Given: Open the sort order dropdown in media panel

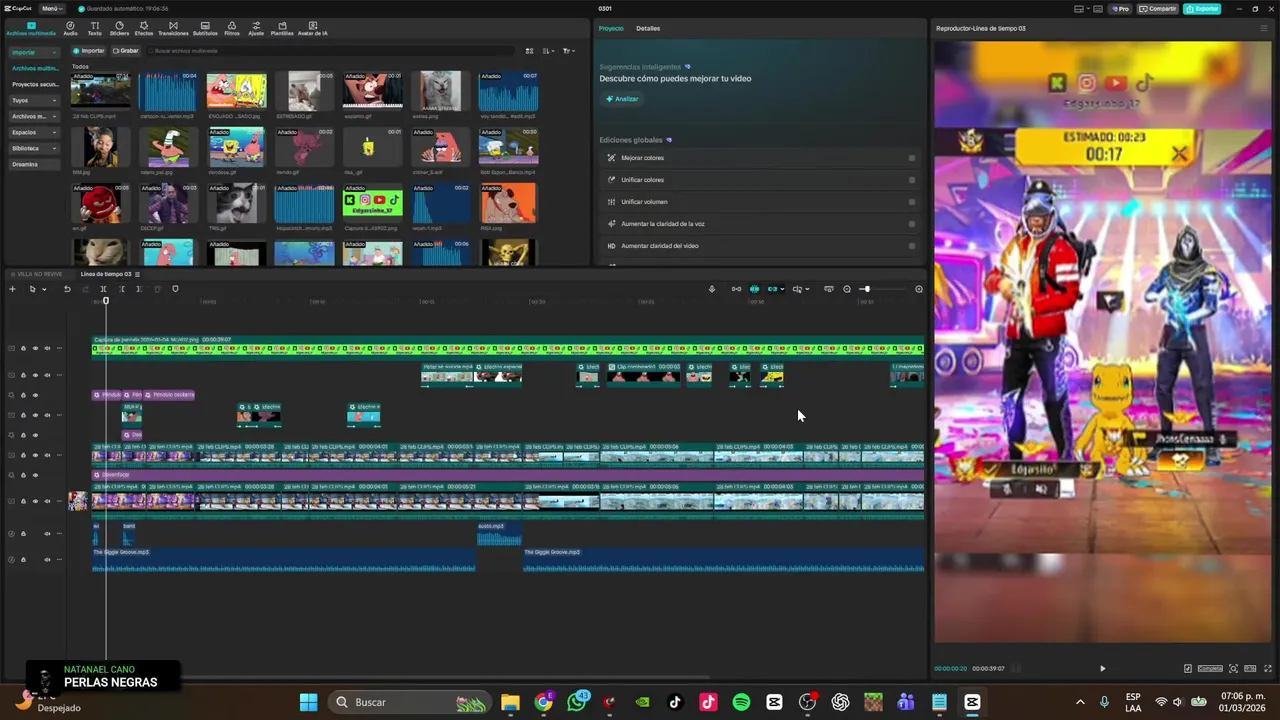Looking at the screenshot, I should tap(548, 51).
